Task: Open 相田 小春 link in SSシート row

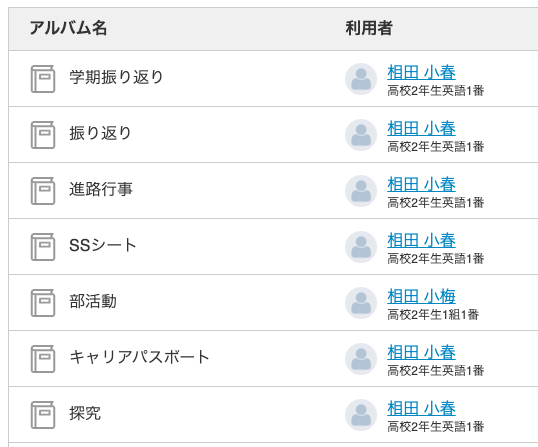Action: (421, 240)
